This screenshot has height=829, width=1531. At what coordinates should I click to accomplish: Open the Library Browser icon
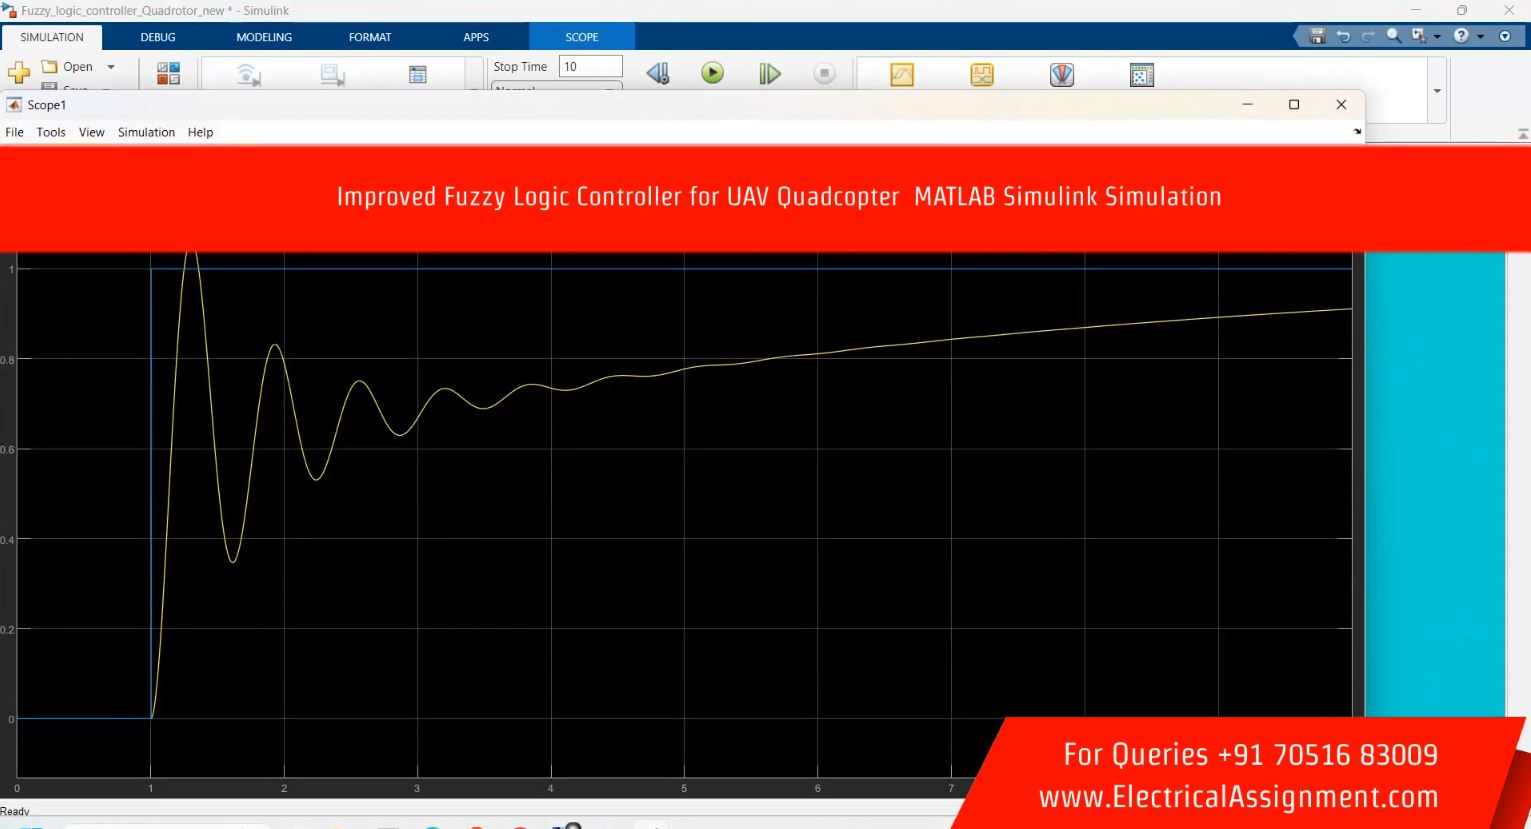(168, 73)
